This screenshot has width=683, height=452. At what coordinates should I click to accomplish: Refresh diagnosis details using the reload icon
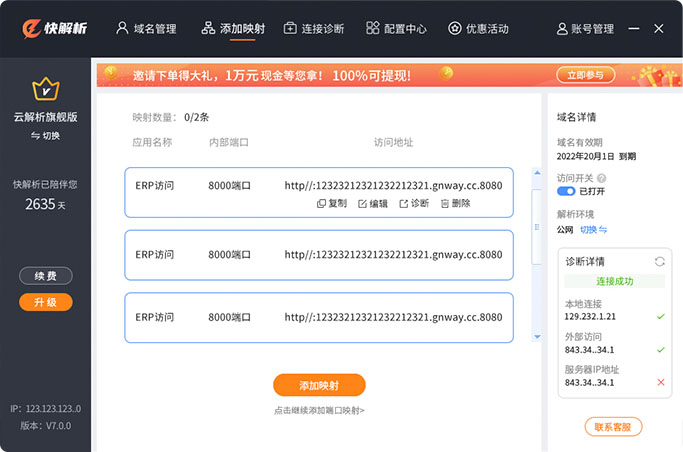point(659,262)
